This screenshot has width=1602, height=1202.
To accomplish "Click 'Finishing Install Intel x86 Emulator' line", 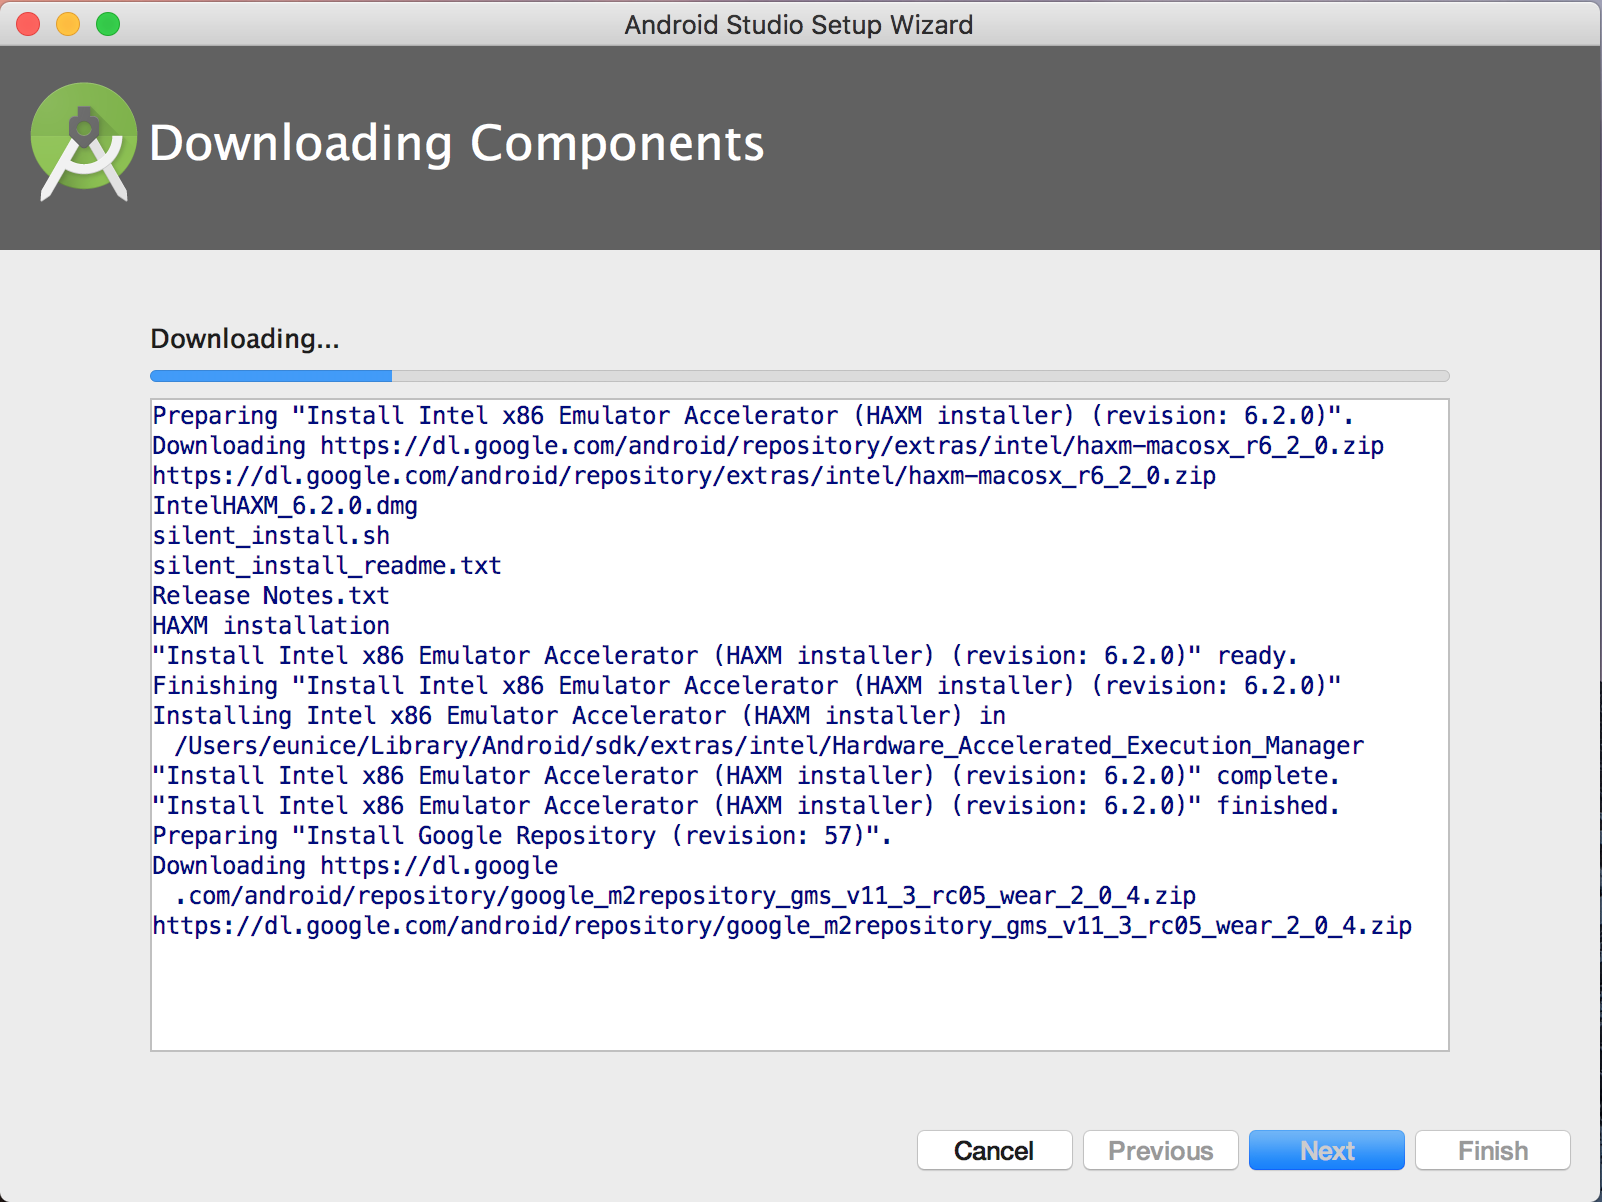I will click(746, 686).
